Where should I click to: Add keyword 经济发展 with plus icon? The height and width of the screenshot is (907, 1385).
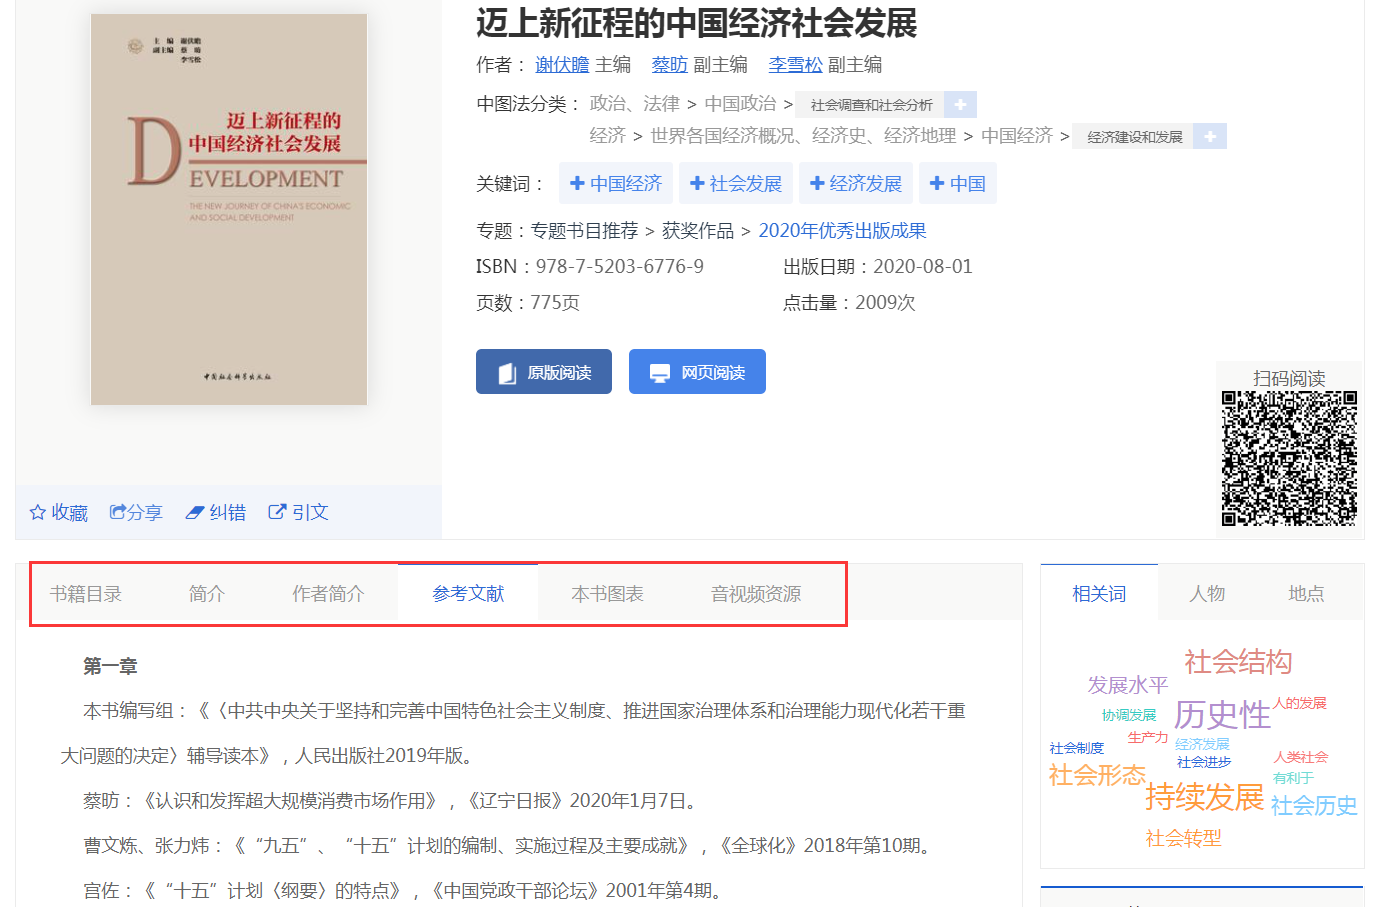tap(817, 184)
